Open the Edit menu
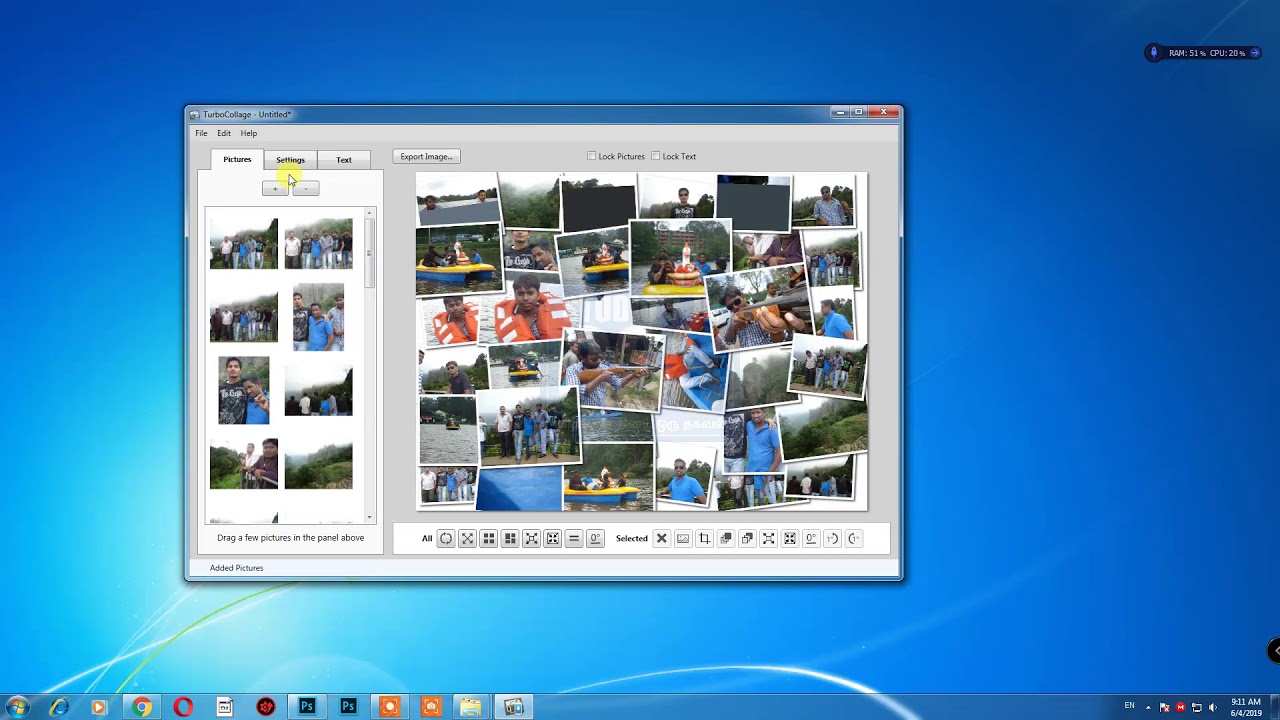Viewport: 1280px width, 720px height. (224, 133)
